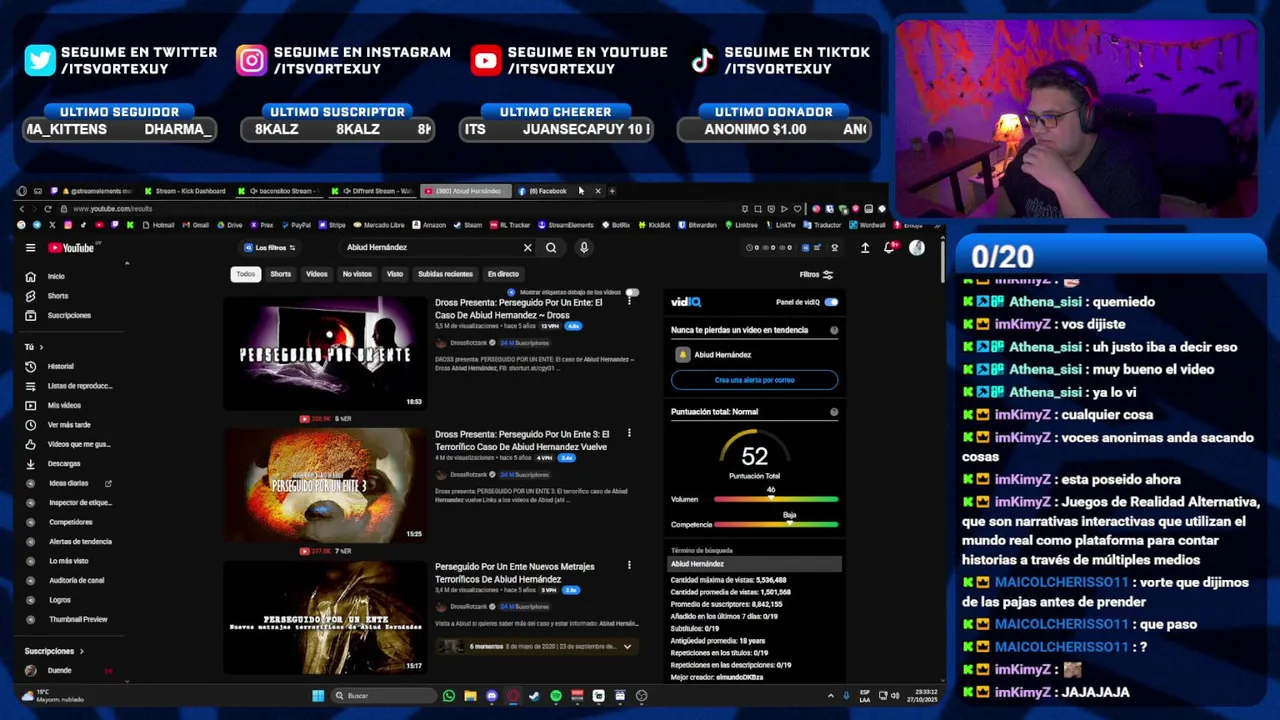Click the Competencia score bar
The width and height of the screenshot is (1280, 720).
[776, 524]
